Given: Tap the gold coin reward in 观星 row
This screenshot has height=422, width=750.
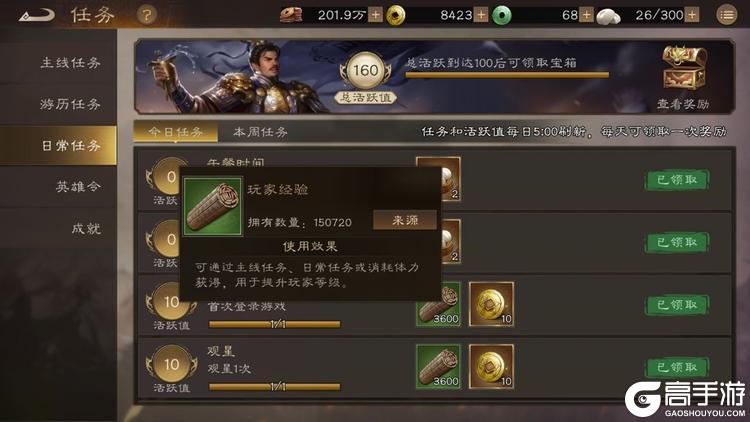Looking at the screenshot, I should [x=491, y=366].
